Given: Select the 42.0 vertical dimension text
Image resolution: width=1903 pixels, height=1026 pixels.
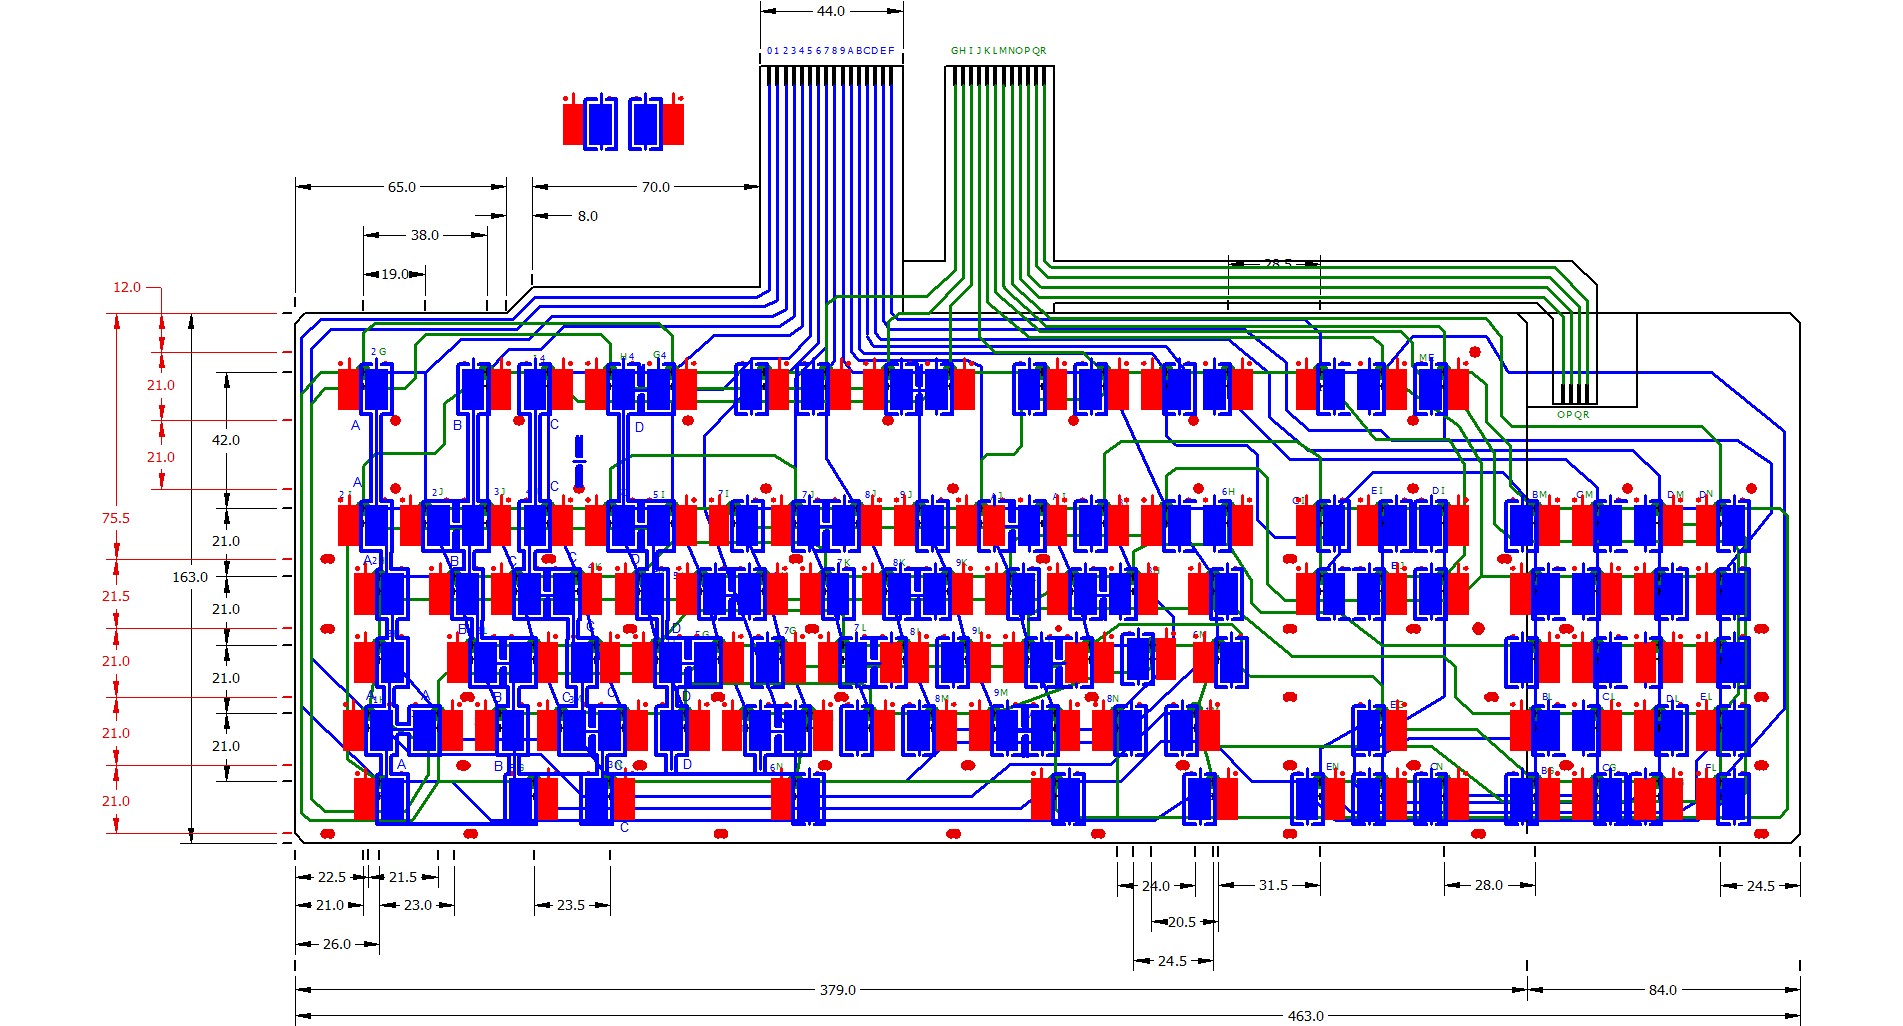Looking at the screenshot, I should tap(226, 440).
